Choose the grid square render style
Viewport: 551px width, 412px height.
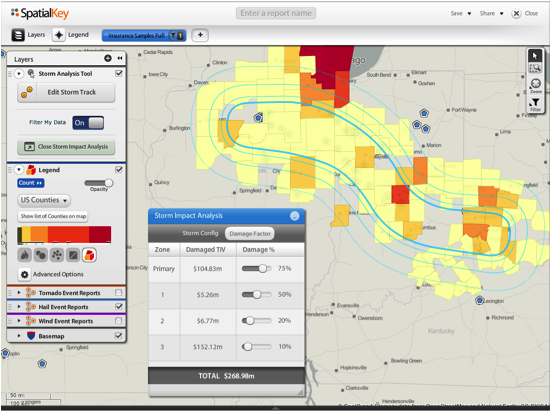[x=73, y=255]
